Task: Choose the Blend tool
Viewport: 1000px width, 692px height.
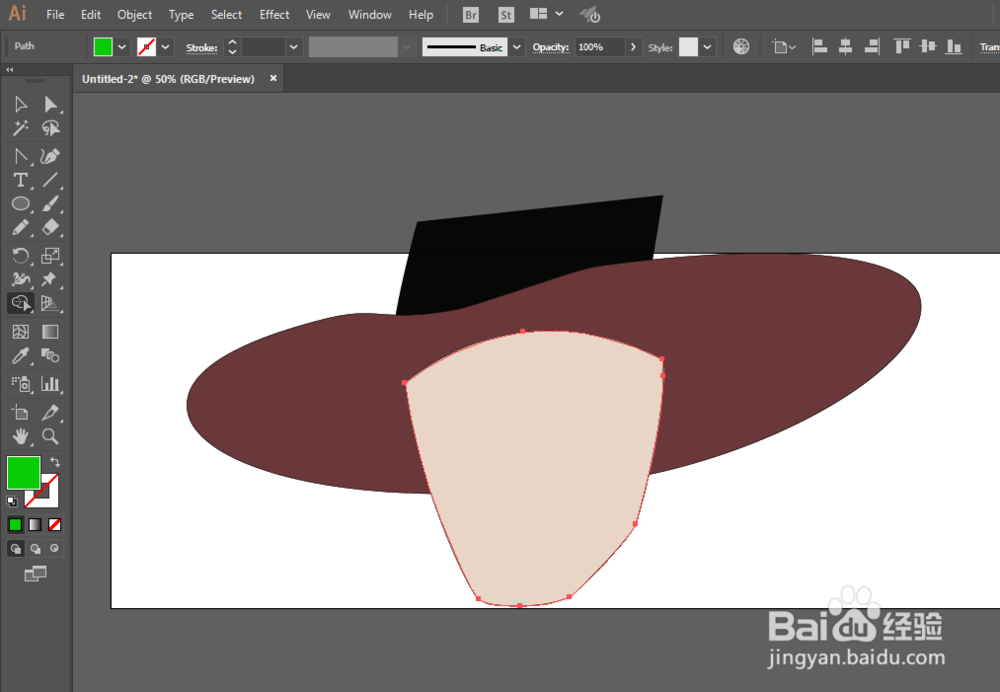Action: coord(50,355)
